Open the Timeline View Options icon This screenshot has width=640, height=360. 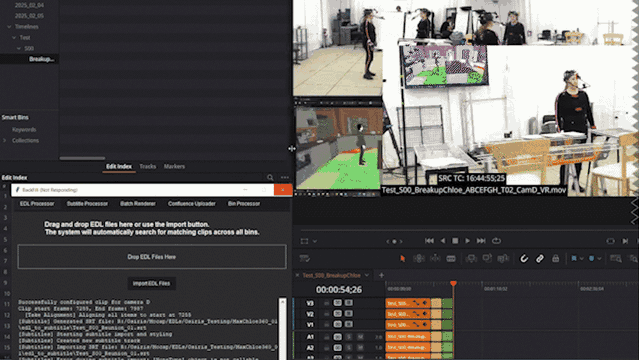coord(304,258)
